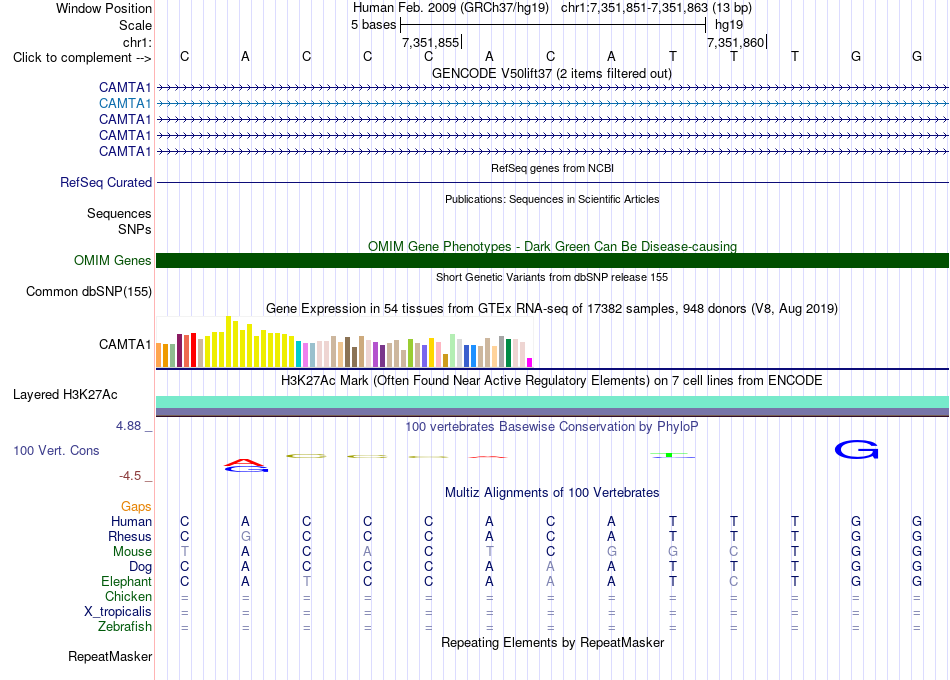950x680 pixels.
Task: Click the turquoise Layered H3K27Ac band
Action: (x=552, y=402)
